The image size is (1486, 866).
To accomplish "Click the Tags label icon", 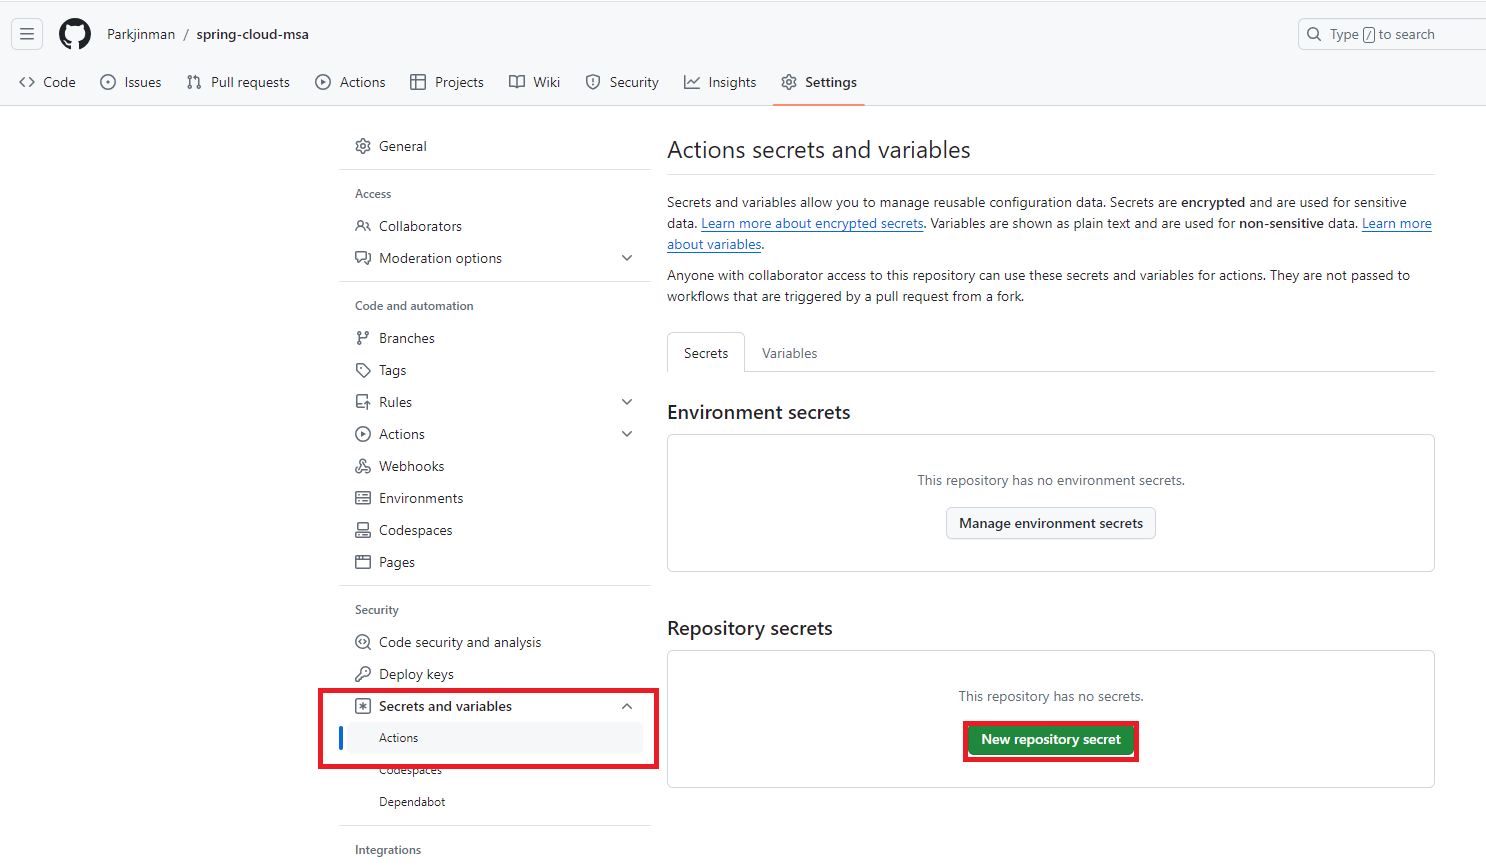I will (363, 370).
